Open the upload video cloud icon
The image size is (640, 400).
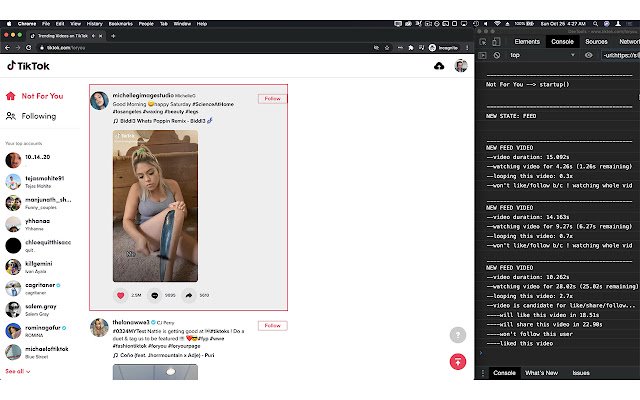439,66
